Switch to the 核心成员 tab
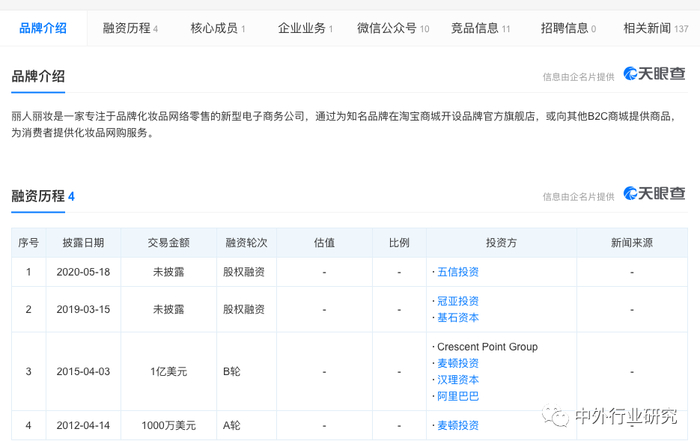 point(218,28)
